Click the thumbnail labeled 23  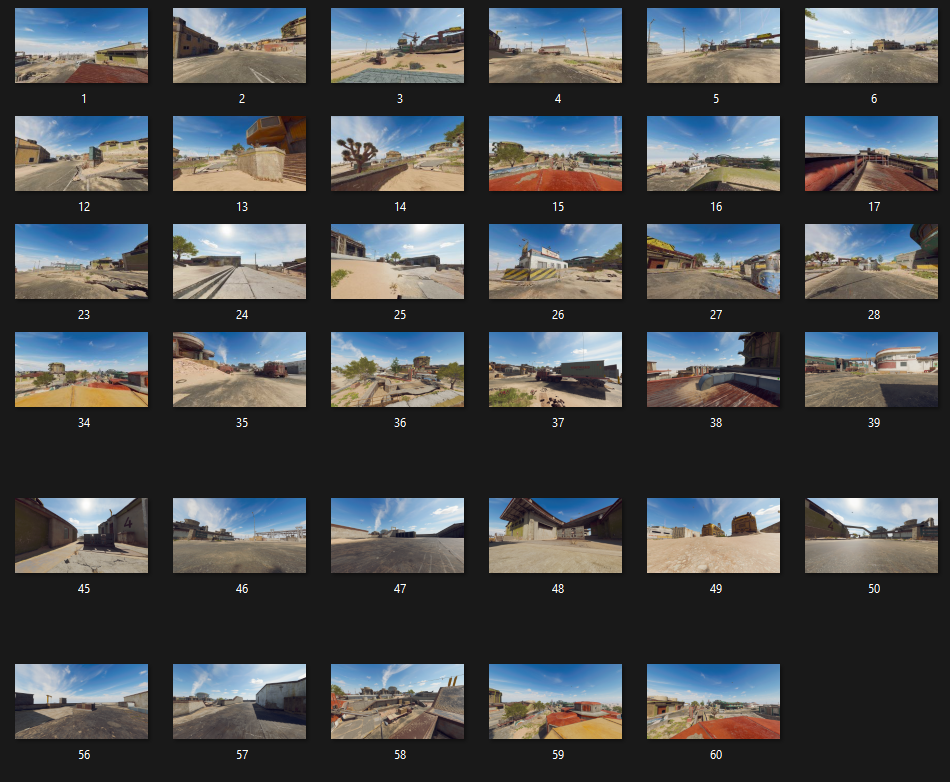tap(81, 262)
